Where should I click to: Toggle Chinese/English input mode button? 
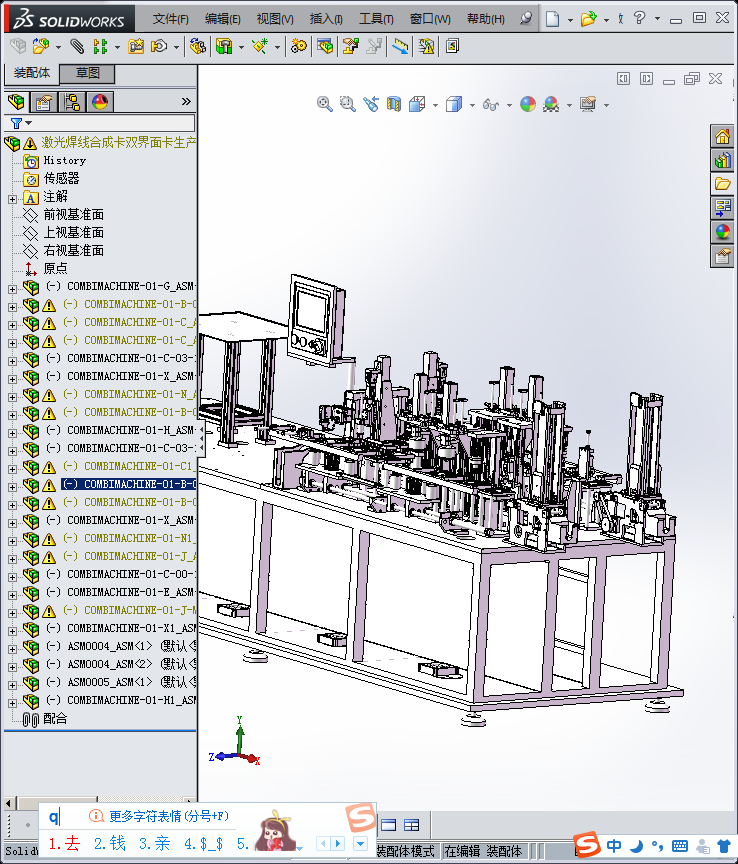614,846
